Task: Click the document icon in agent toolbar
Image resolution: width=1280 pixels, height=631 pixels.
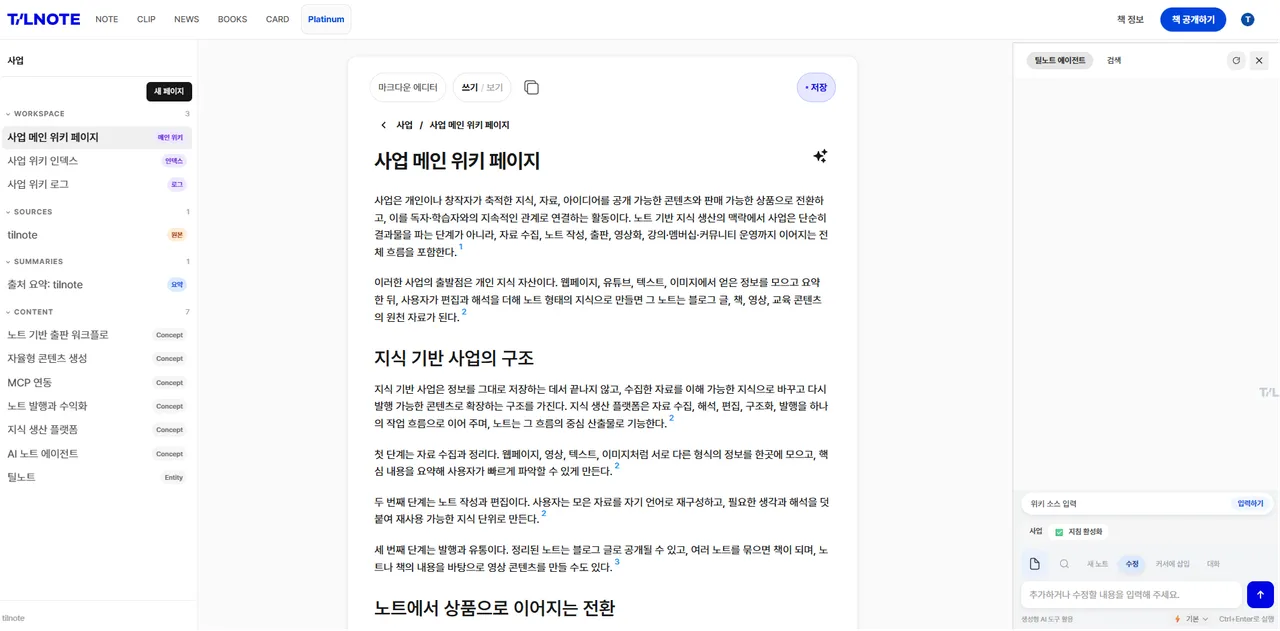Action: 1034,564
